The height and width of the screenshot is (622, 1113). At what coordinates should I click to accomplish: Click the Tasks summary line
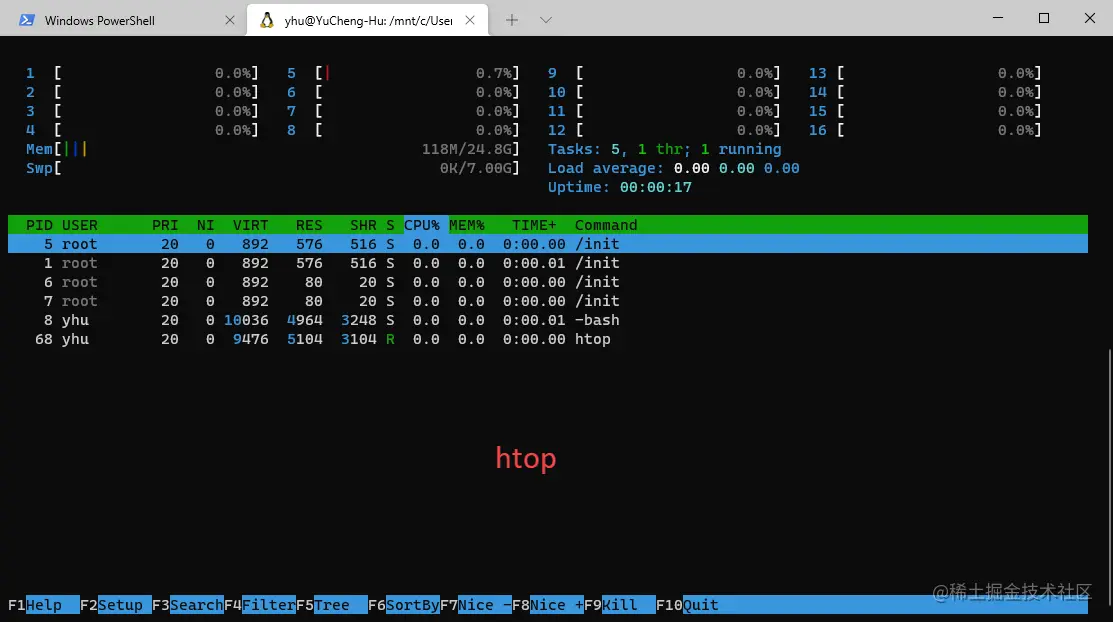[x=664, y=149]
